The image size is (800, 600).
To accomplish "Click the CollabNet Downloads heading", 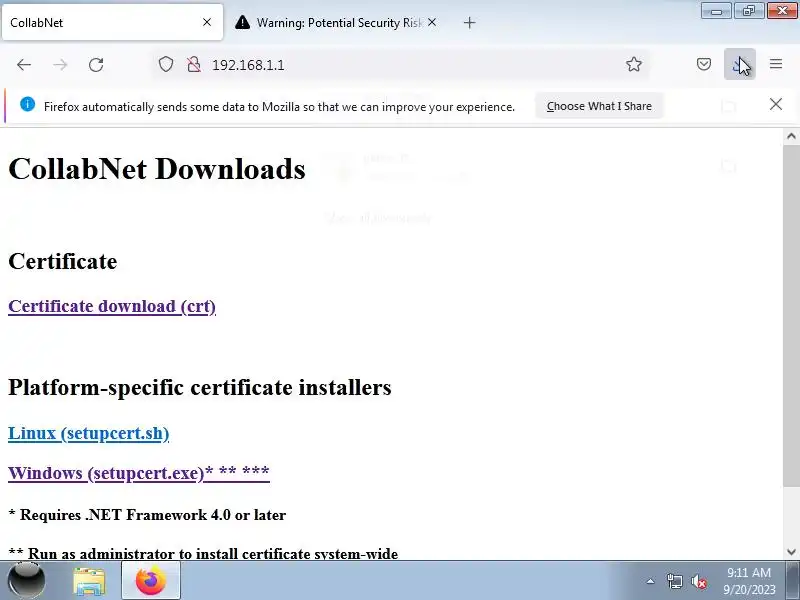I will click(157, 169).
